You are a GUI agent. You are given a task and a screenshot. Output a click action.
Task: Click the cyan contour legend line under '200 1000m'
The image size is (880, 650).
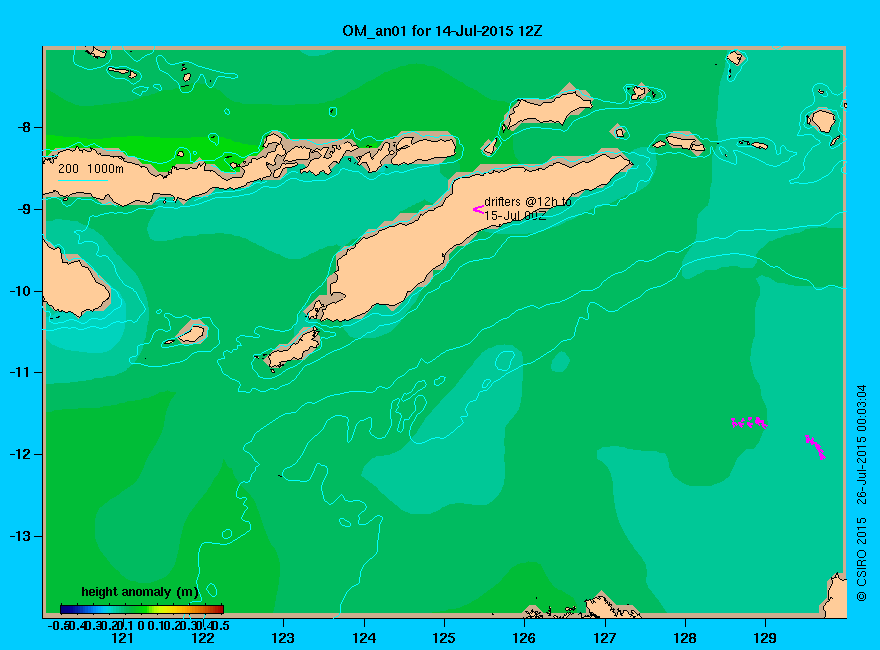coord(82,180)
